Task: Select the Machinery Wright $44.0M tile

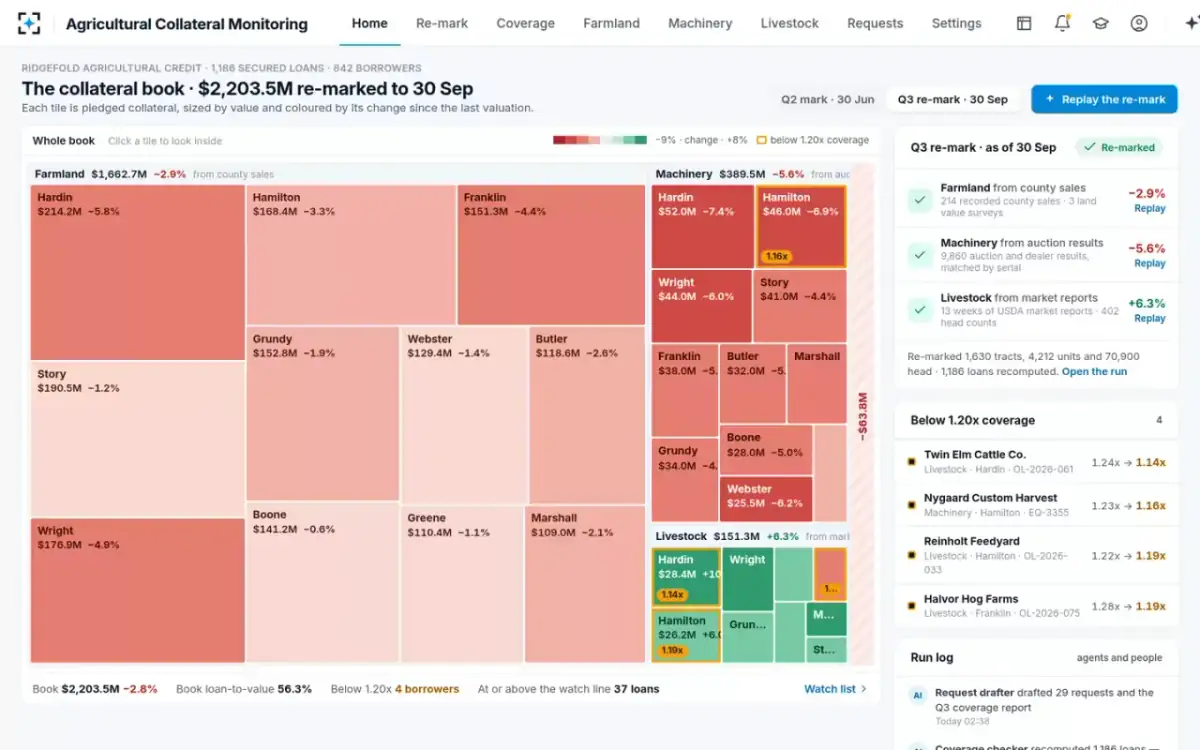Action: pyautogui.click(x=701, y=306)
